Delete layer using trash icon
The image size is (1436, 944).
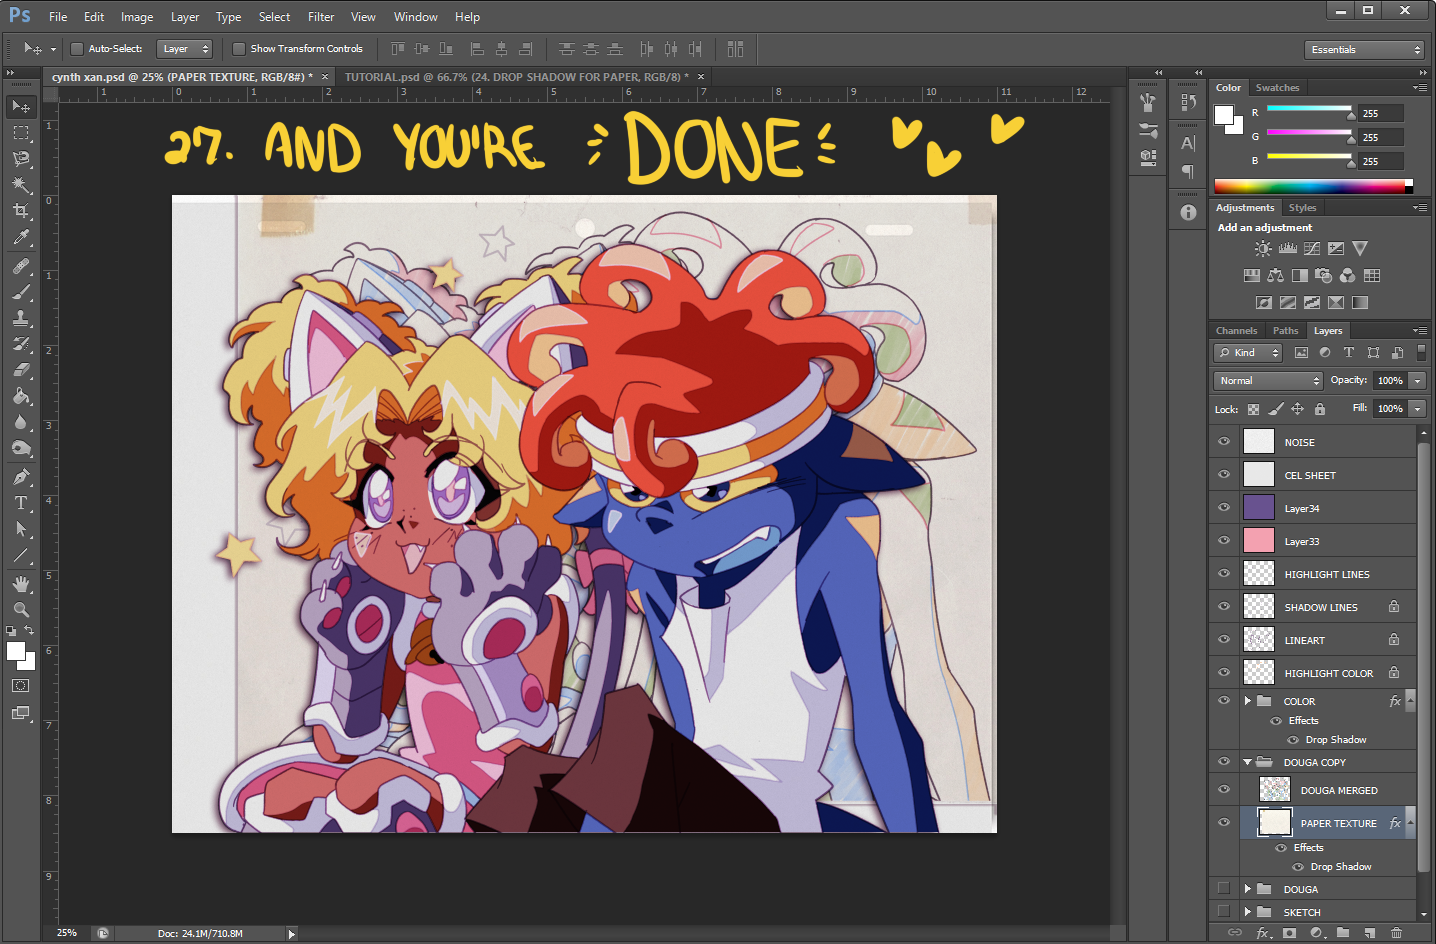click(x=1396, y=933)
